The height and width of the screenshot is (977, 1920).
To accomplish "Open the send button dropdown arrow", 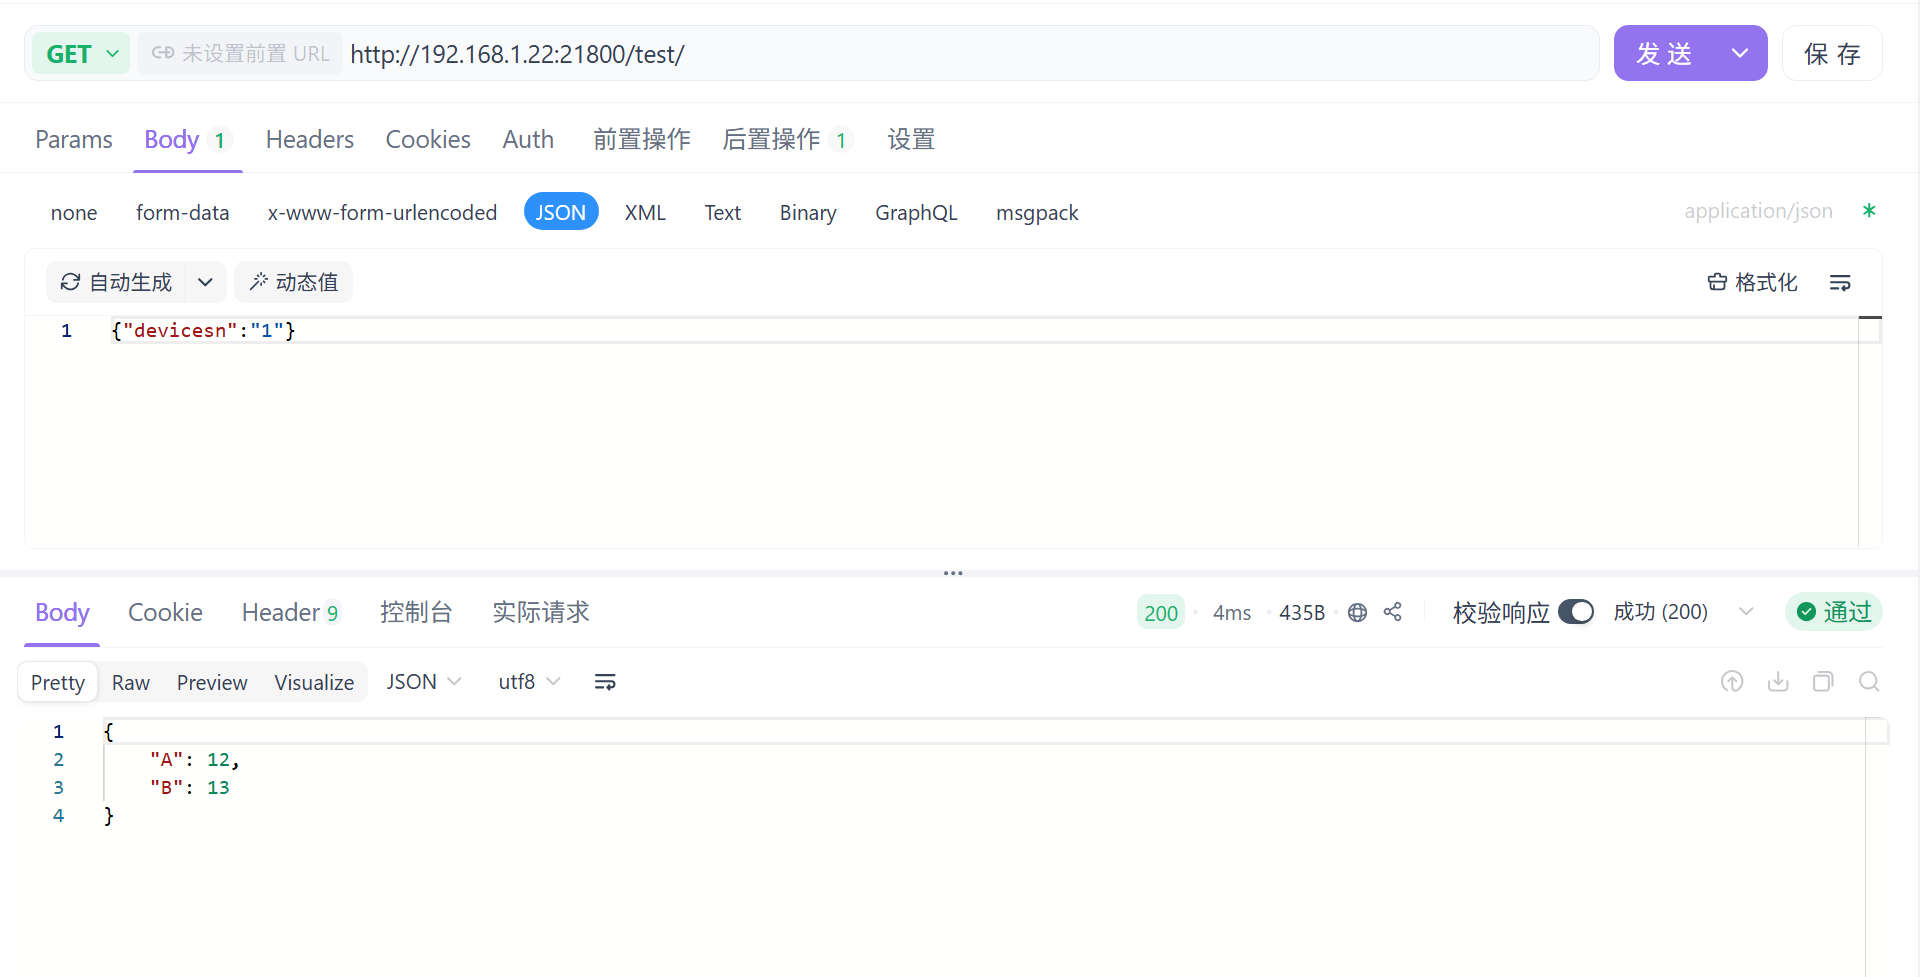I will tap(1740, 54).
